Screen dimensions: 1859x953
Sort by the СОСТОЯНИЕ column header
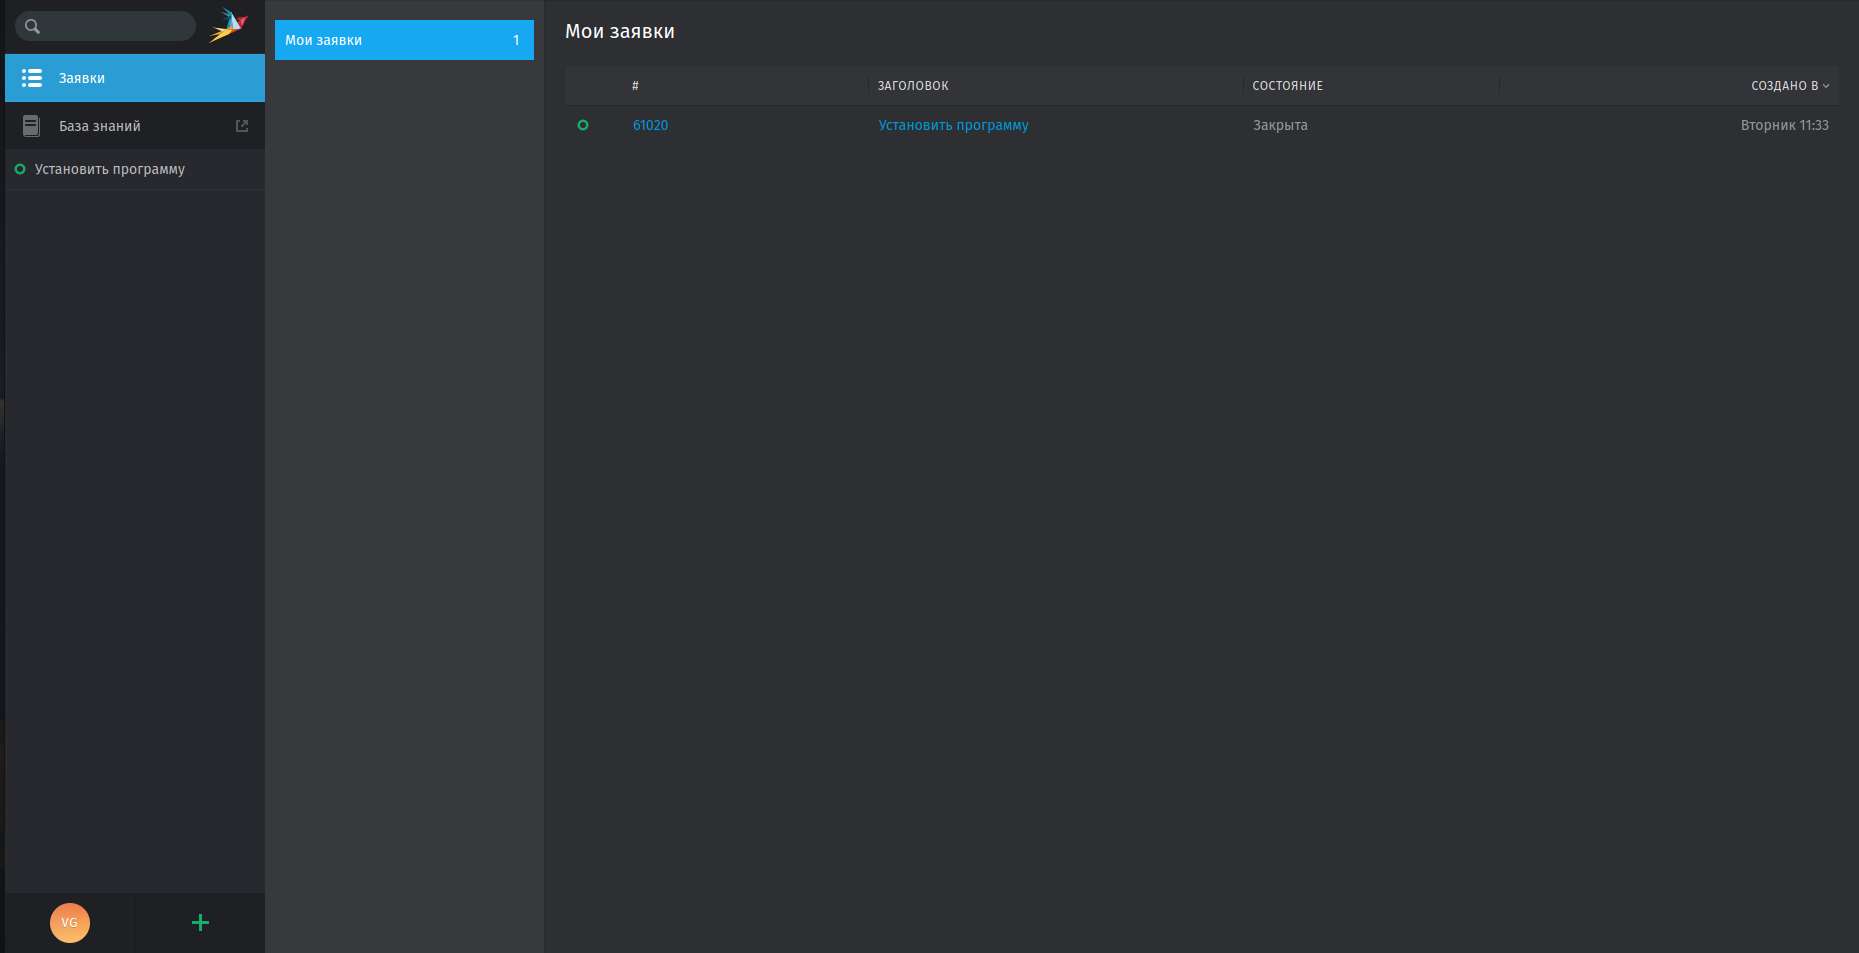pyautogui.click(x=1287, y=86)
